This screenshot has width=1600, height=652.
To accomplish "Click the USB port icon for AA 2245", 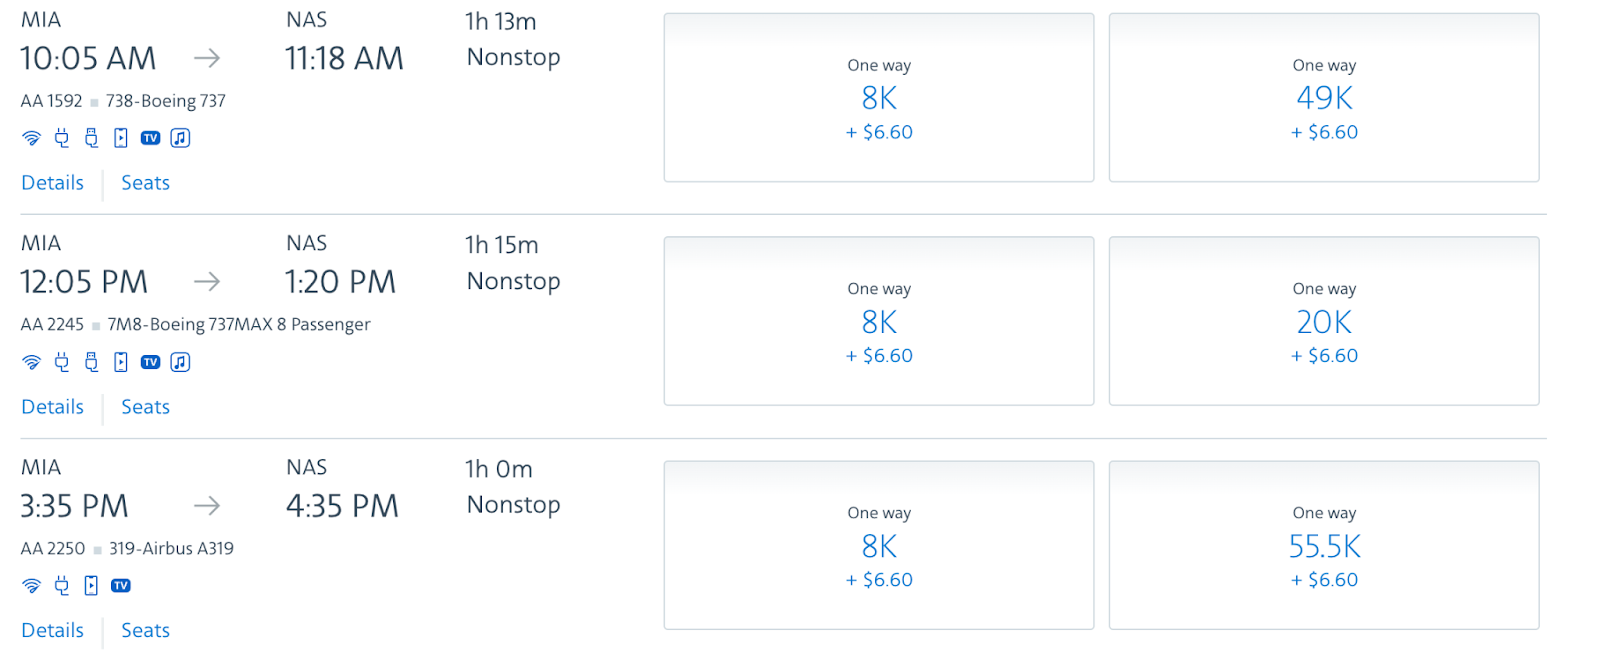I will pos(91,362).
